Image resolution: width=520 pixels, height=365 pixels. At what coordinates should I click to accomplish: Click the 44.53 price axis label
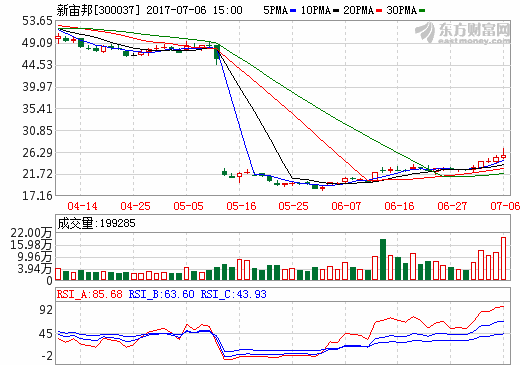point(37,65)
